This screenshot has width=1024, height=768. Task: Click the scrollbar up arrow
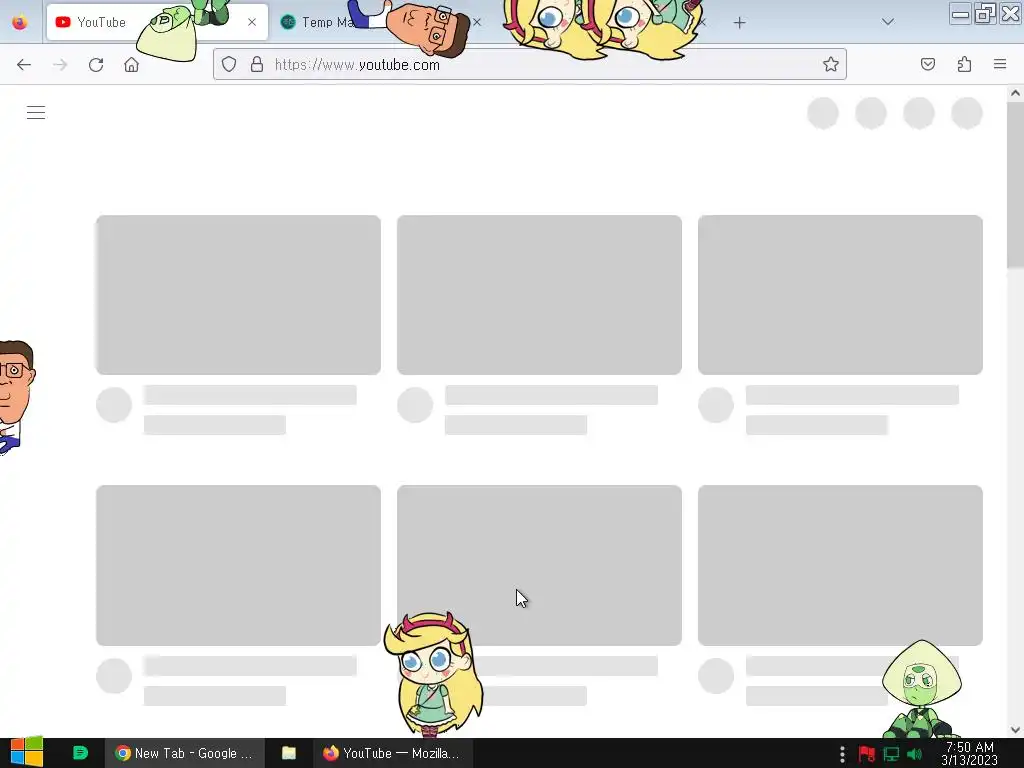1015,93
